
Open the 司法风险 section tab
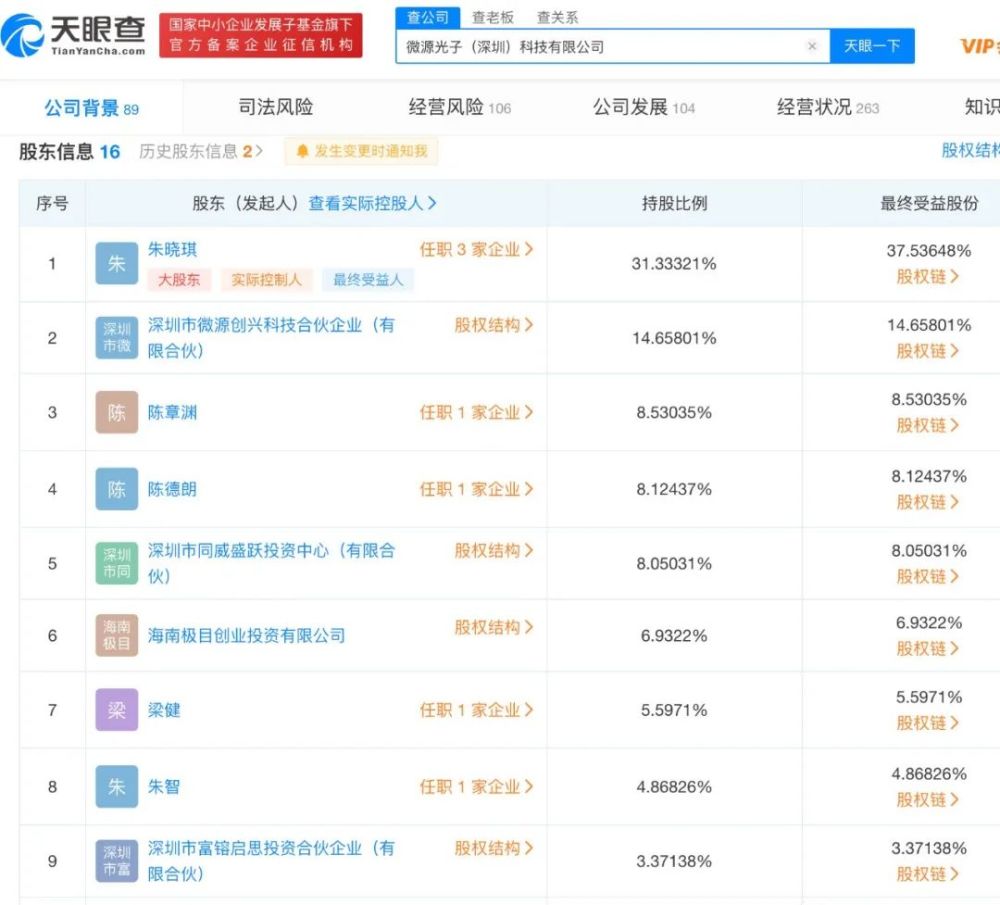[x=276, y=107]
